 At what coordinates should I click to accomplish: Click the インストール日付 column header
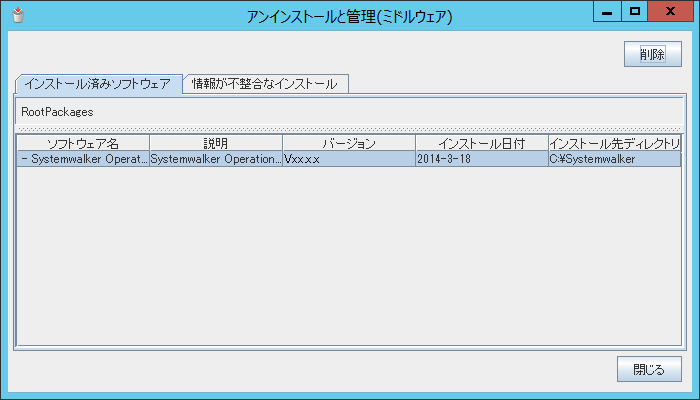[x=482, y=143]
